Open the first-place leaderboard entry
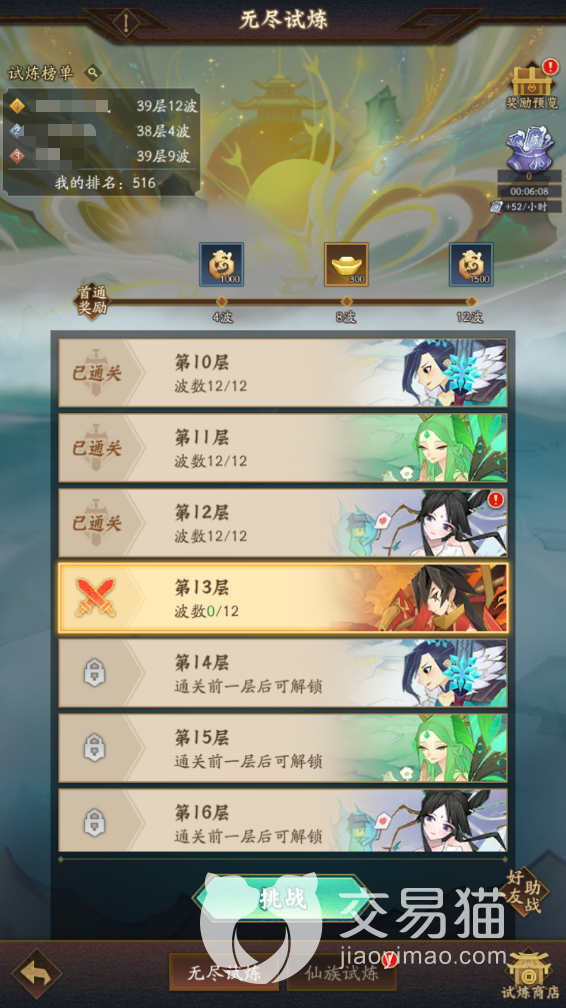The height and width of the screenshot is (1008, 566). point(102,106)
